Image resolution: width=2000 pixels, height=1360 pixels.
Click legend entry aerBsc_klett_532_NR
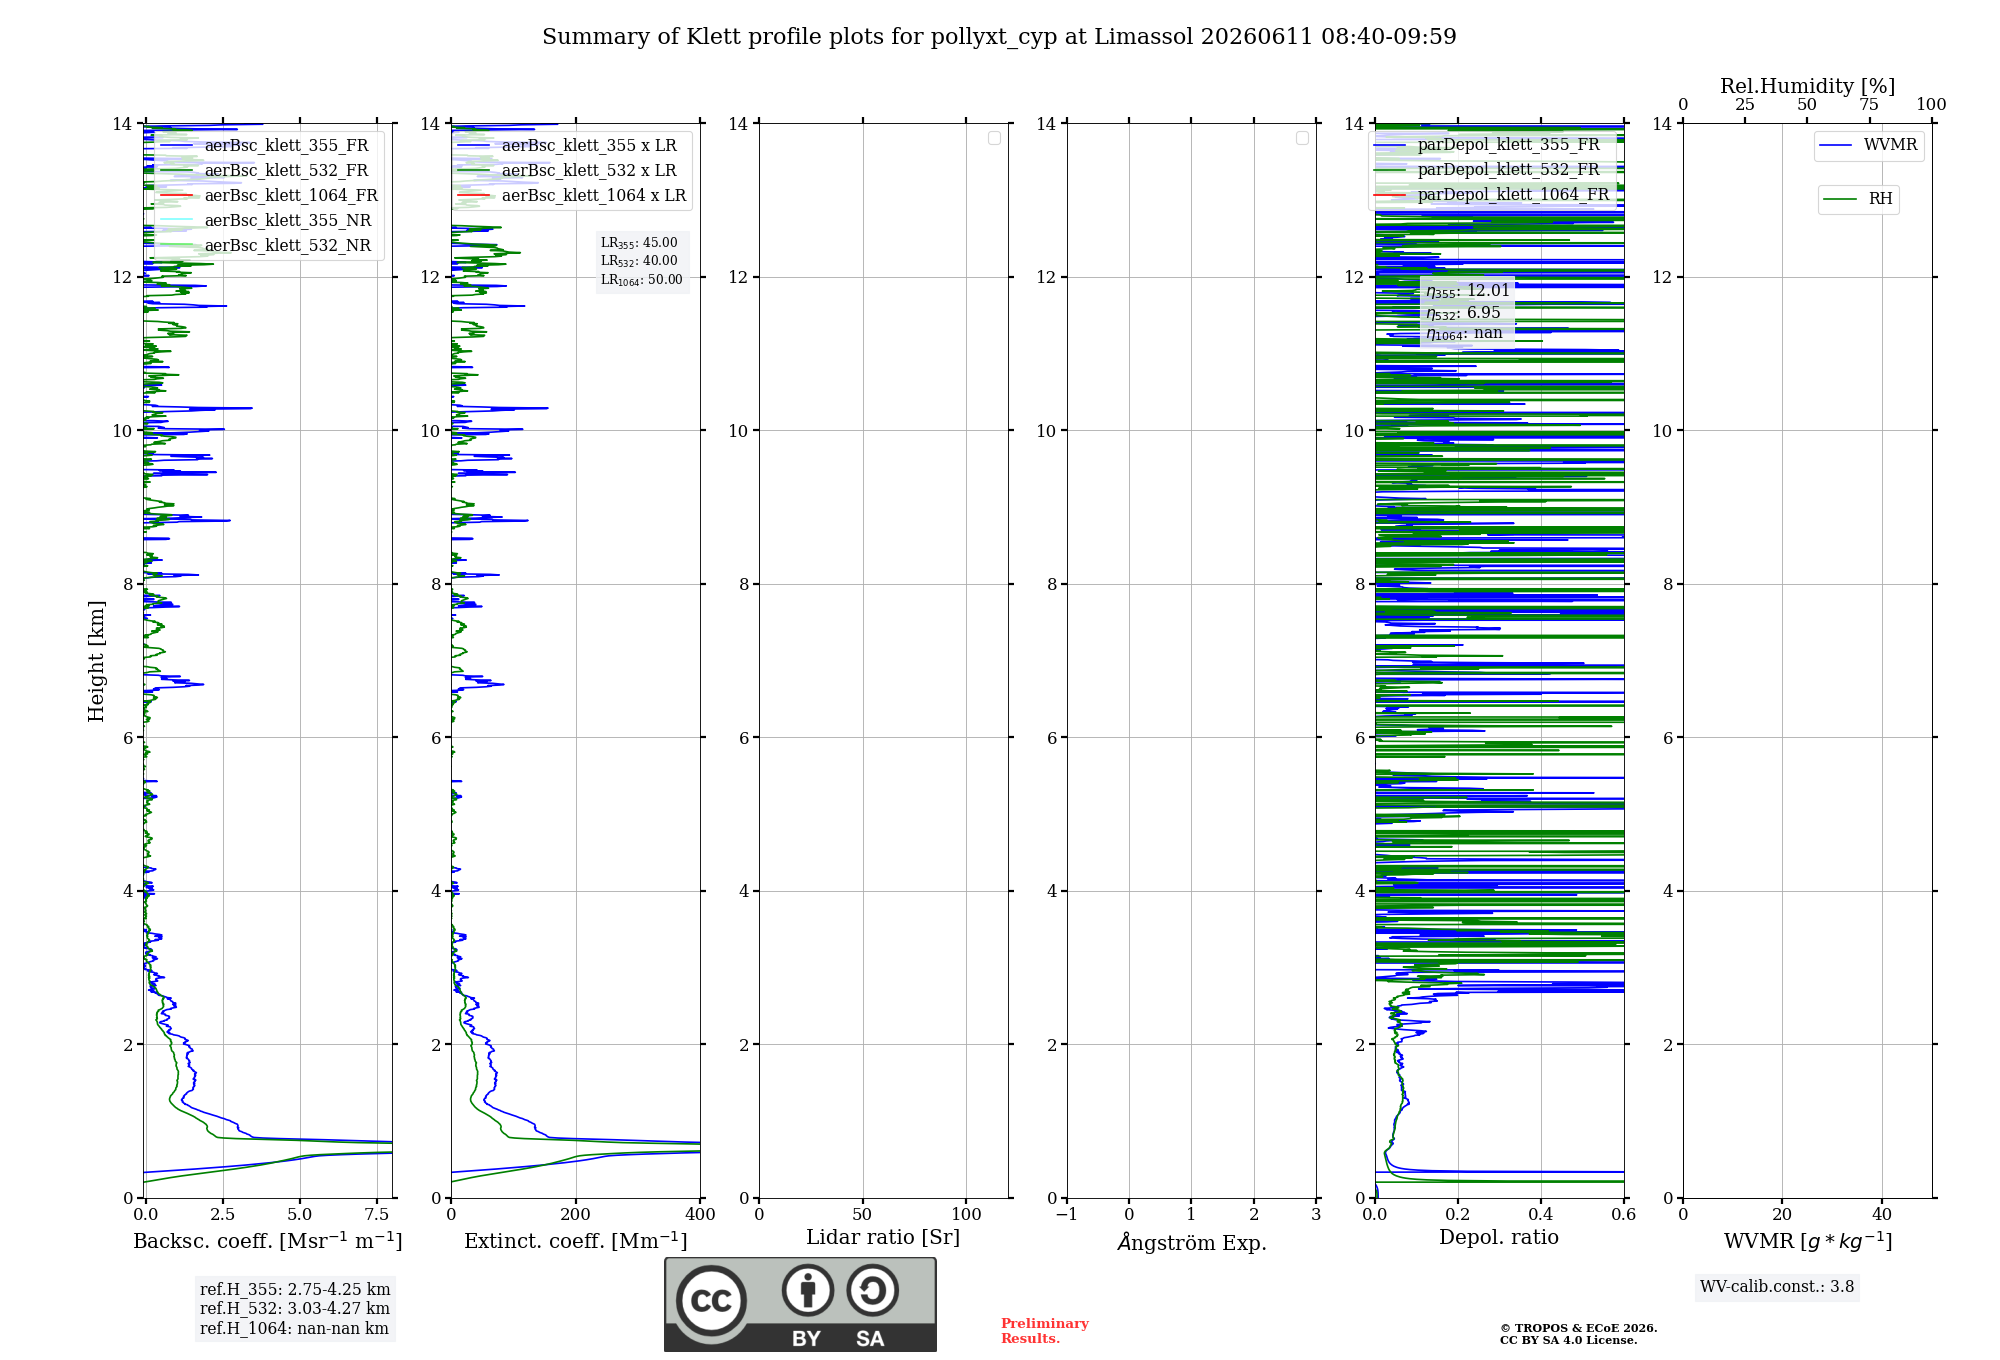[x=288, y=246]
